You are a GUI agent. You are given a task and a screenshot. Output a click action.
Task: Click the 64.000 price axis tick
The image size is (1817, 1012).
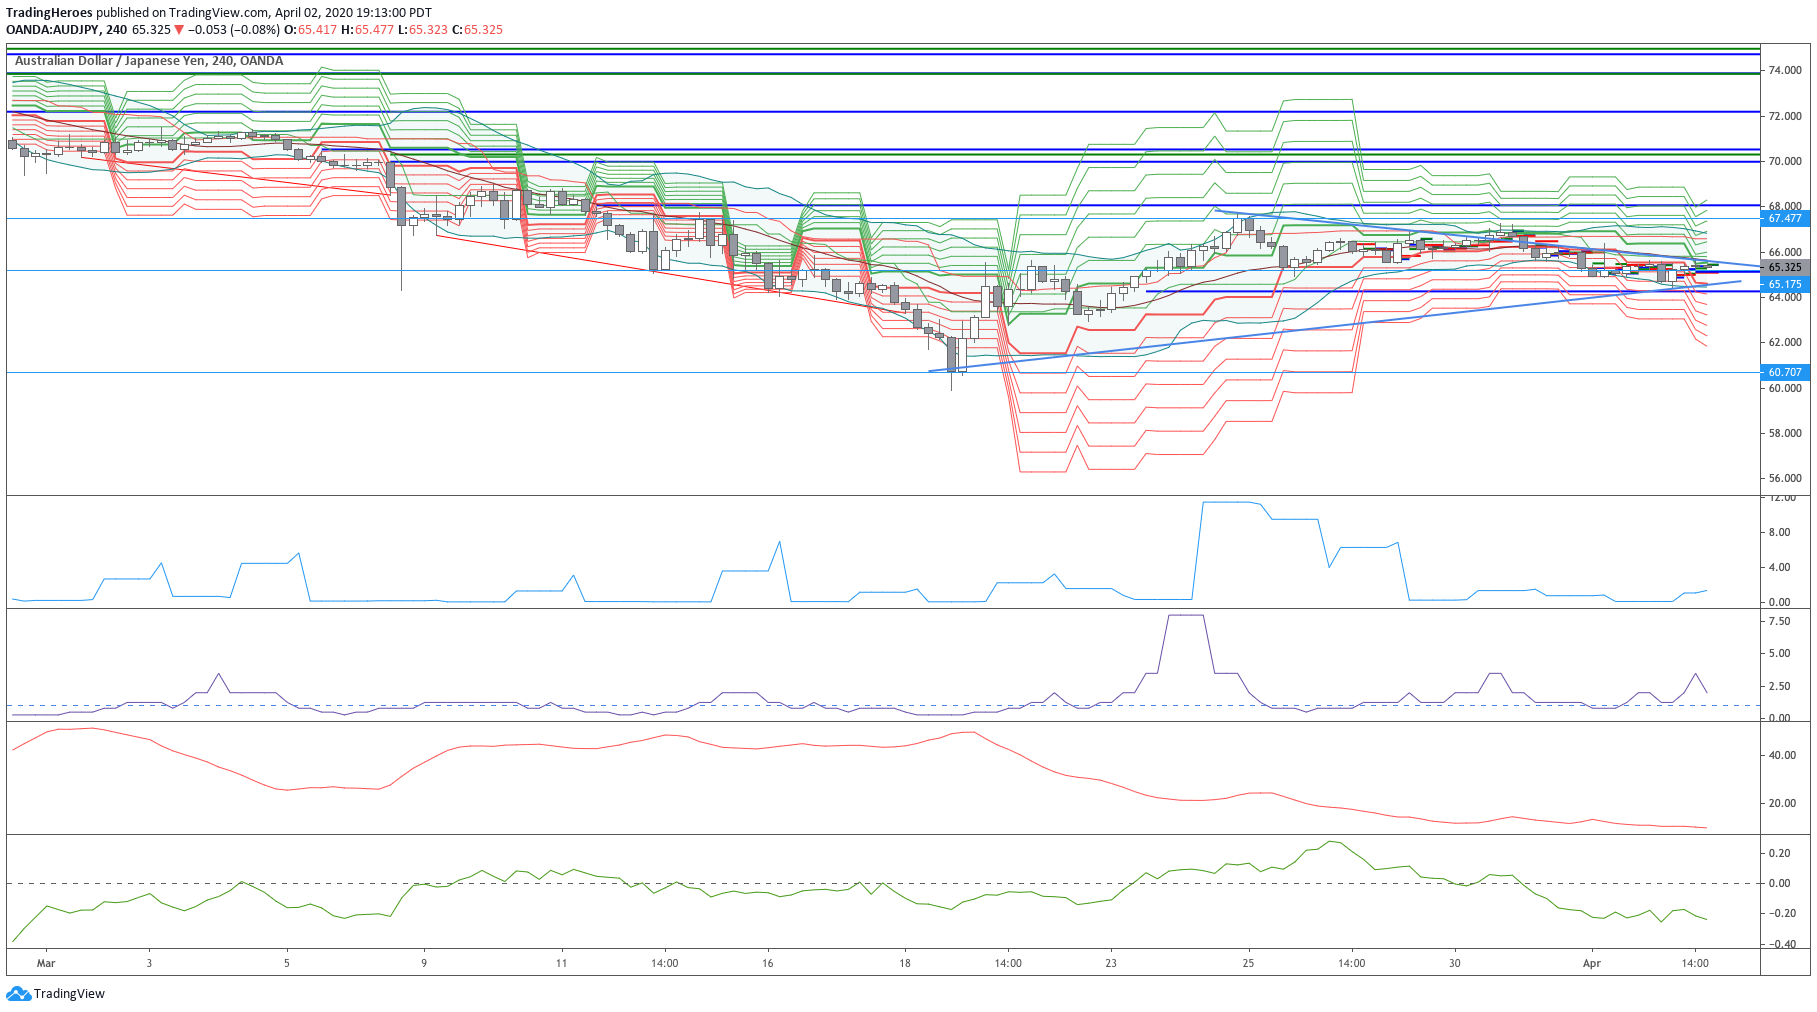1785,297
